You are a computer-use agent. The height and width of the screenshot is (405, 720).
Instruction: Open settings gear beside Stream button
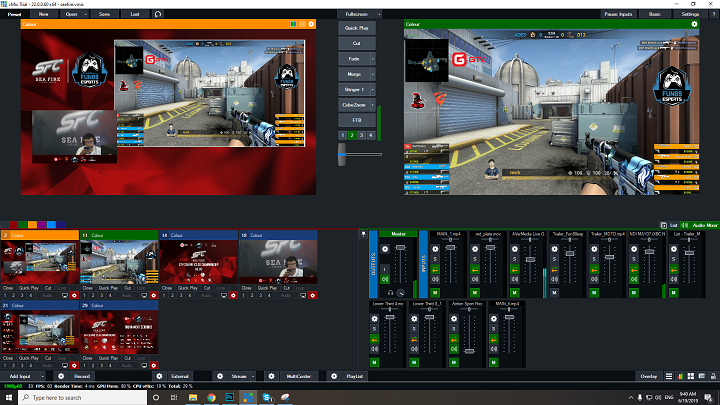click(x=220, y=376)
